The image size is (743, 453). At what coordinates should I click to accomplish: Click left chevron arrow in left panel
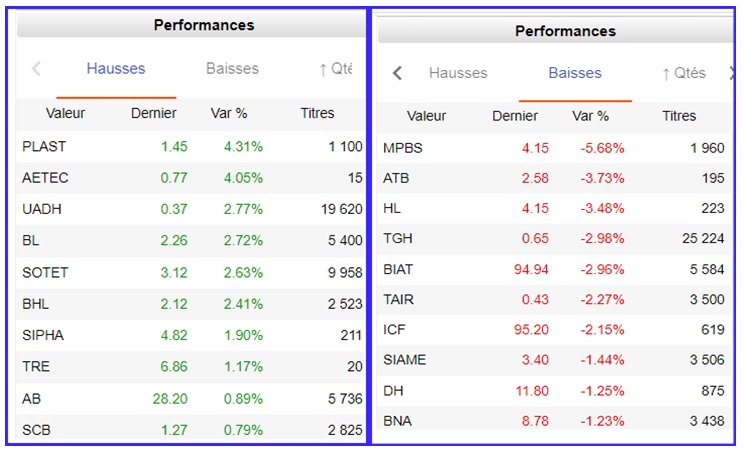tap(37, 69)
